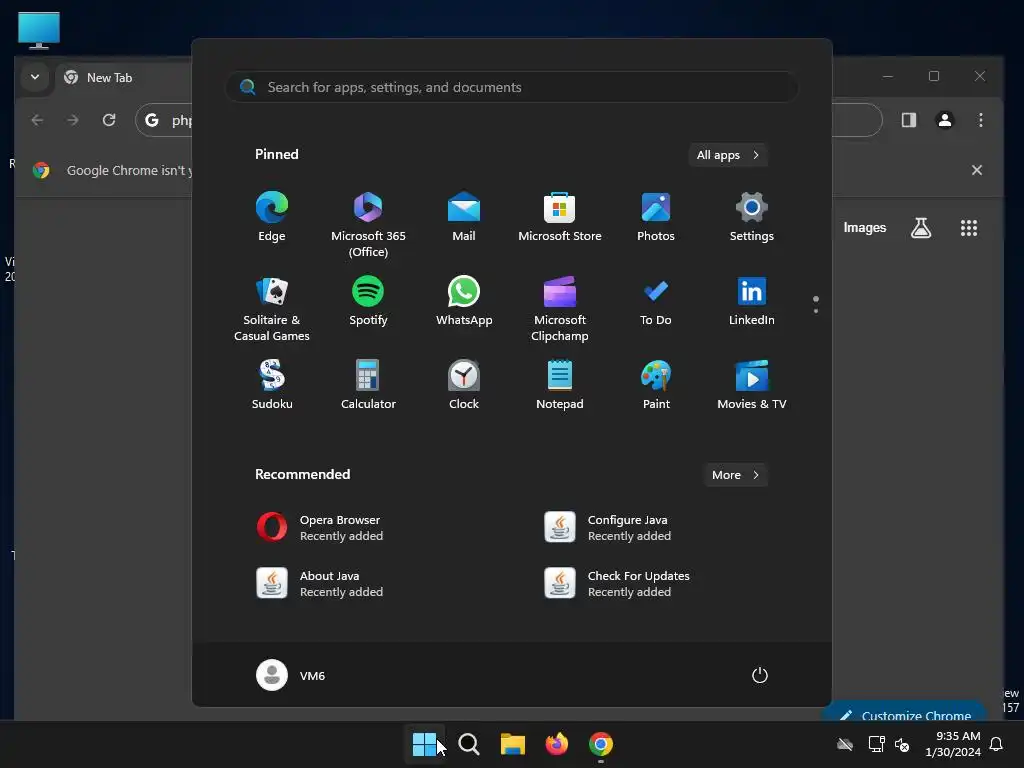
Task: Launch Spotify from pinned apps
Action: pos(368,300)
